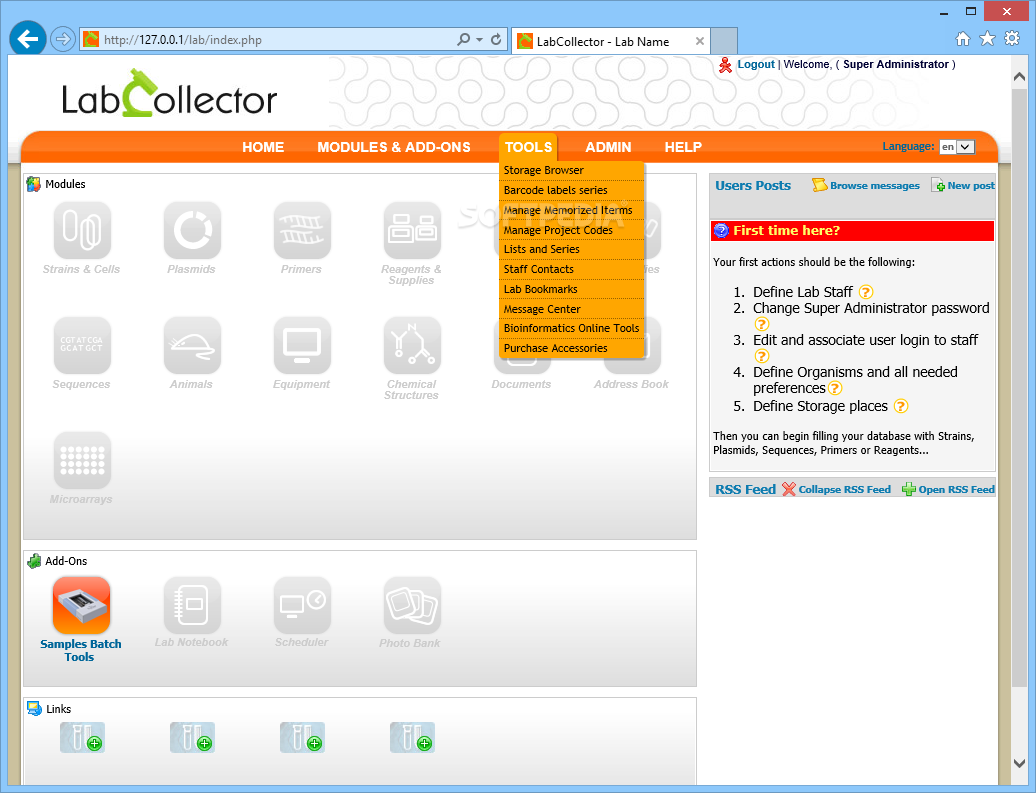Click Open RSS Feed link
Viewport: 1036px width, 793px height.
coord(956,490)
